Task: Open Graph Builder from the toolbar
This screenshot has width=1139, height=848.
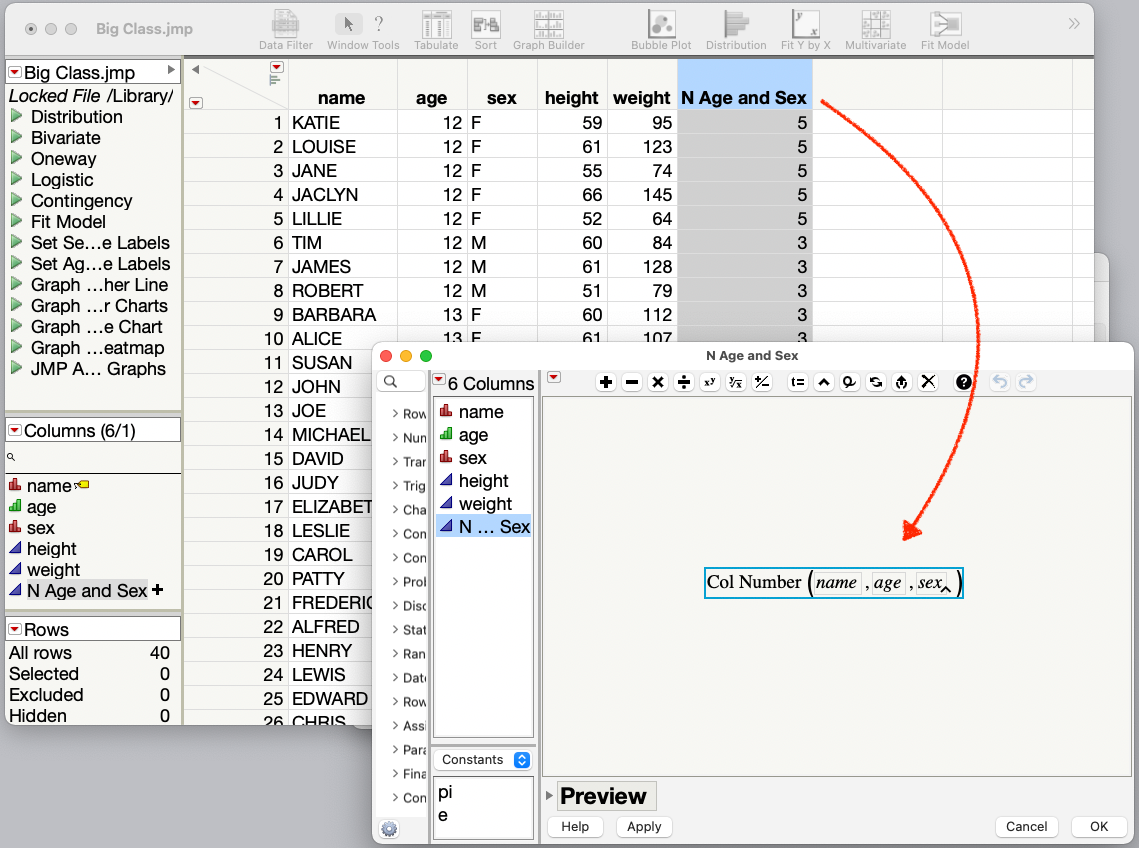Action: 548,25
